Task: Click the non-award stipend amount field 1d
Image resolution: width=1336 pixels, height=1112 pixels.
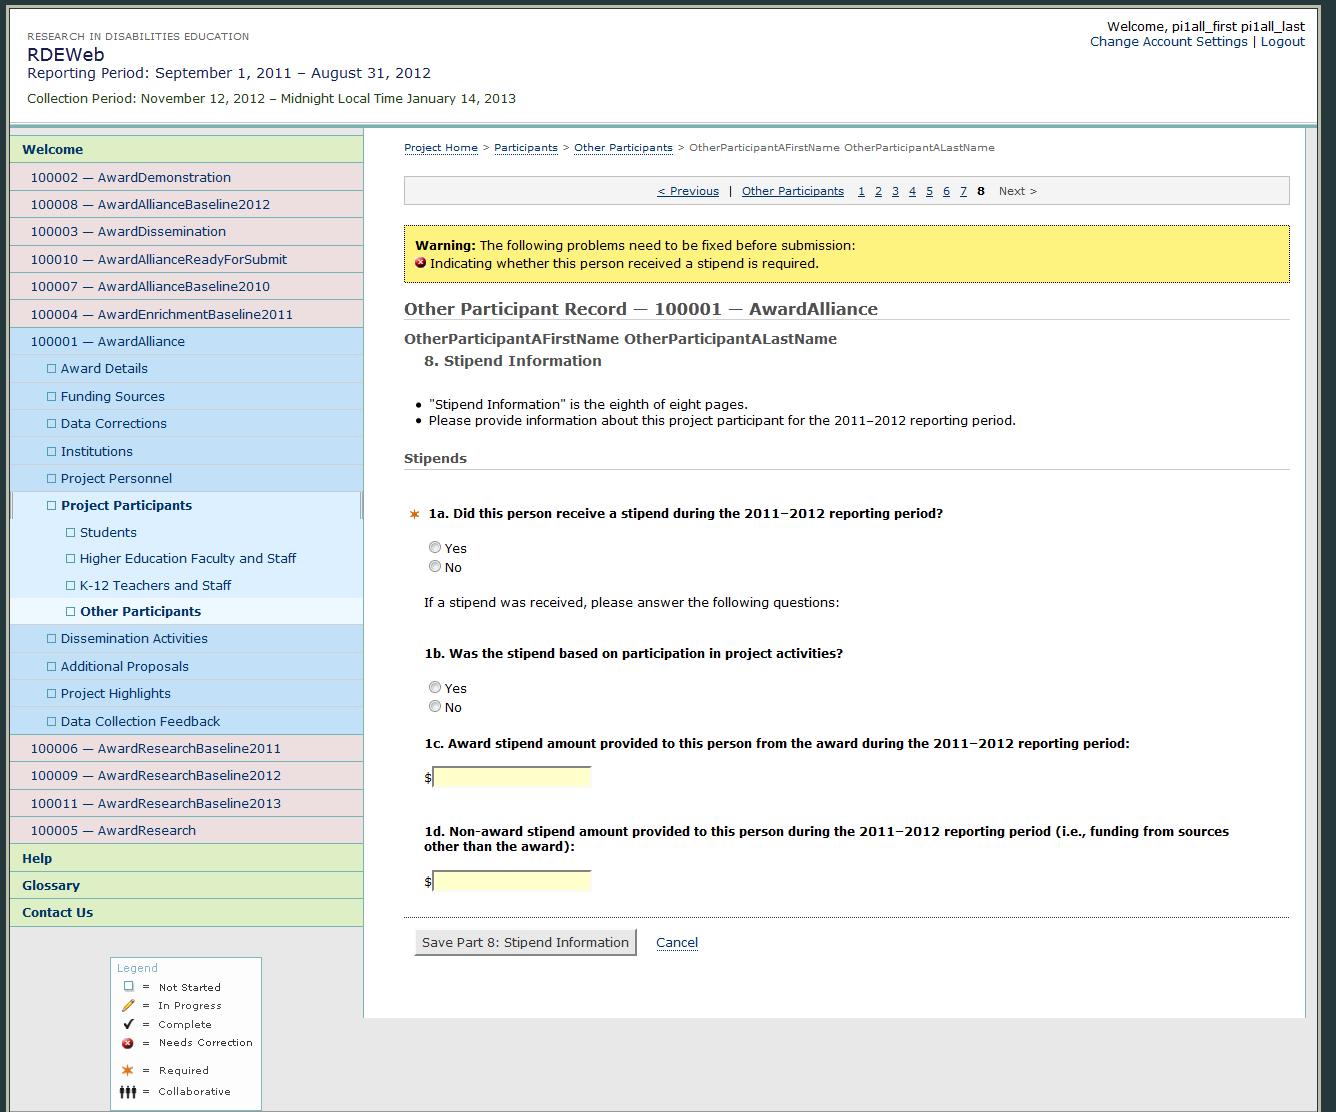Action: click(x=512, y=882)
